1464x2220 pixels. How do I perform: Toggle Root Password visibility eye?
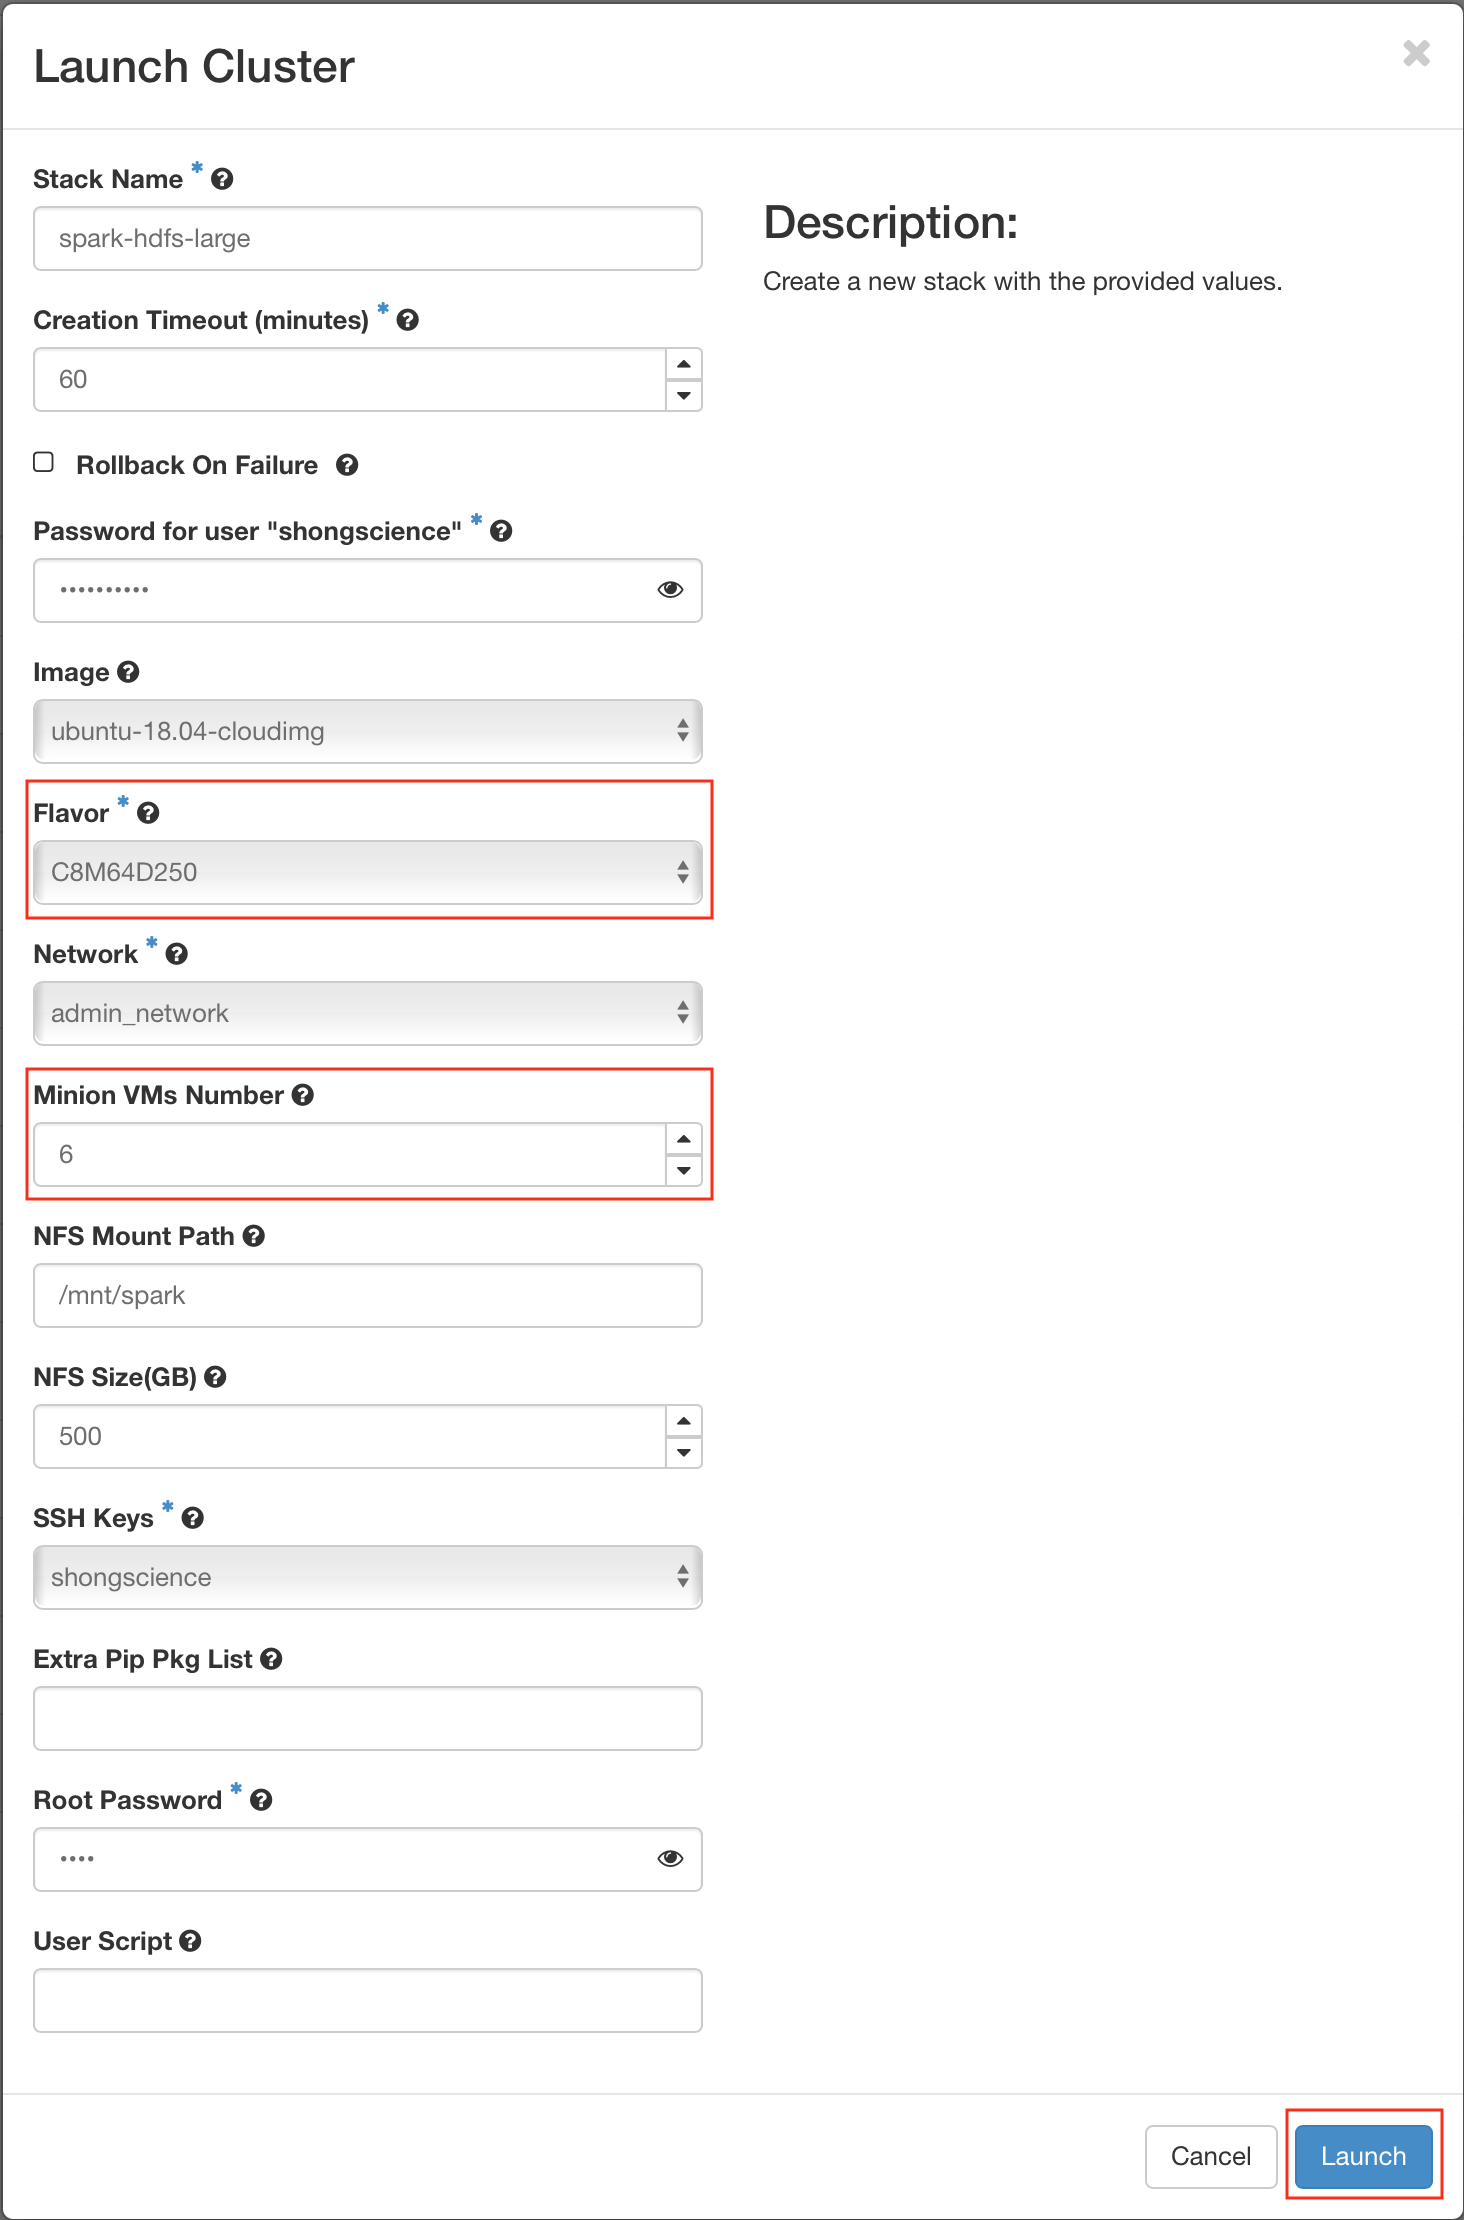pos(670,1859)
